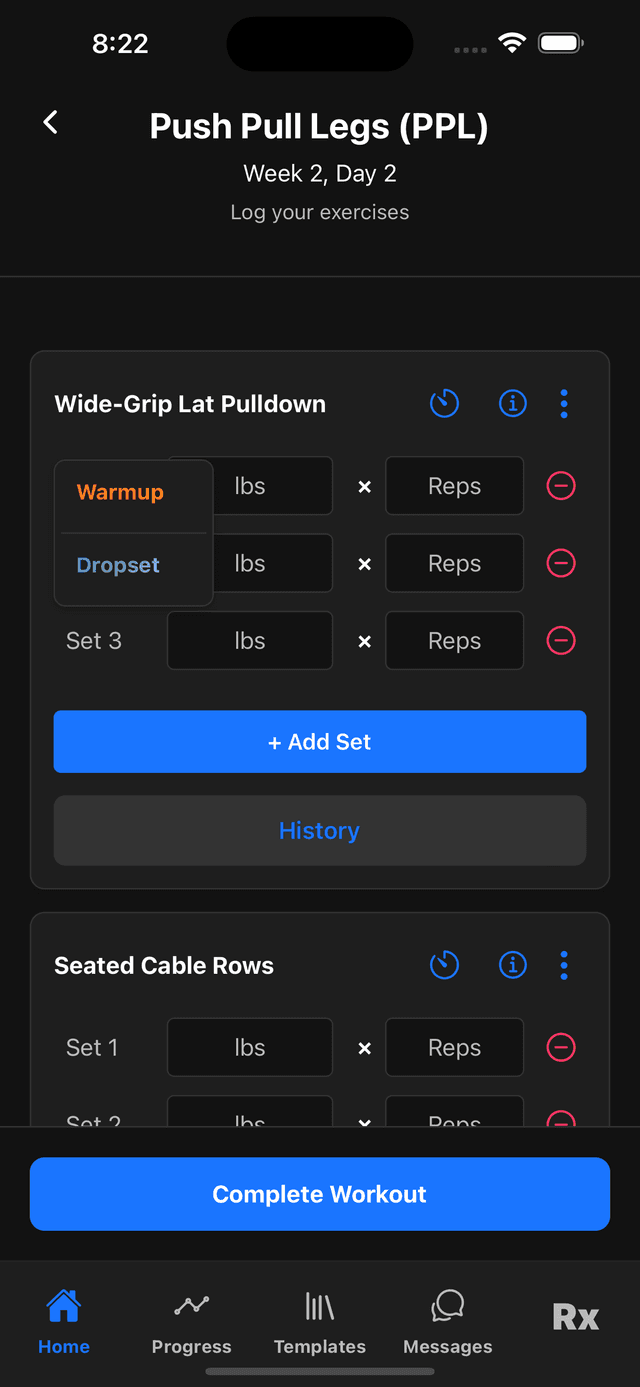View exercise info for Wide-Grip Lat Pulldown
Screen dimensions: 640x1387
512,404
